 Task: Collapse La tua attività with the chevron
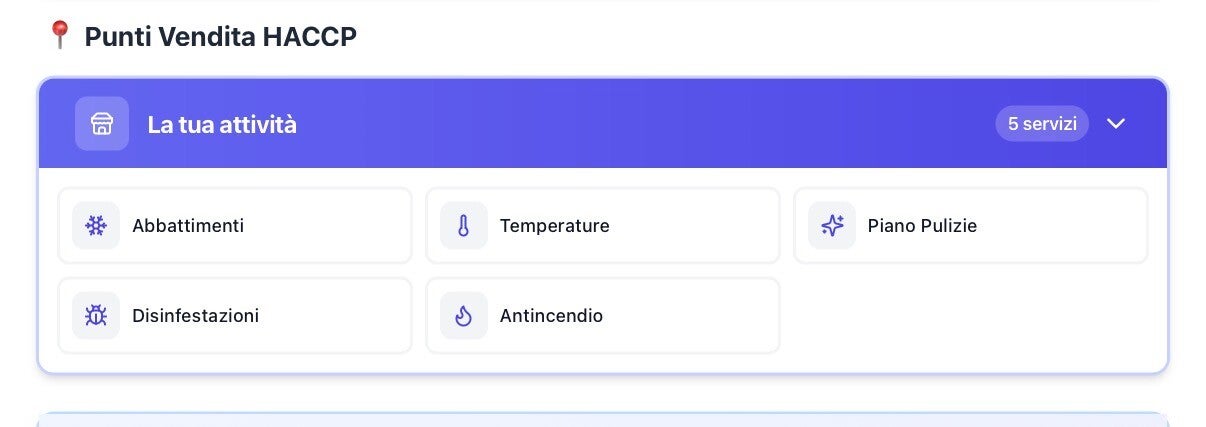click(1116, 124)
